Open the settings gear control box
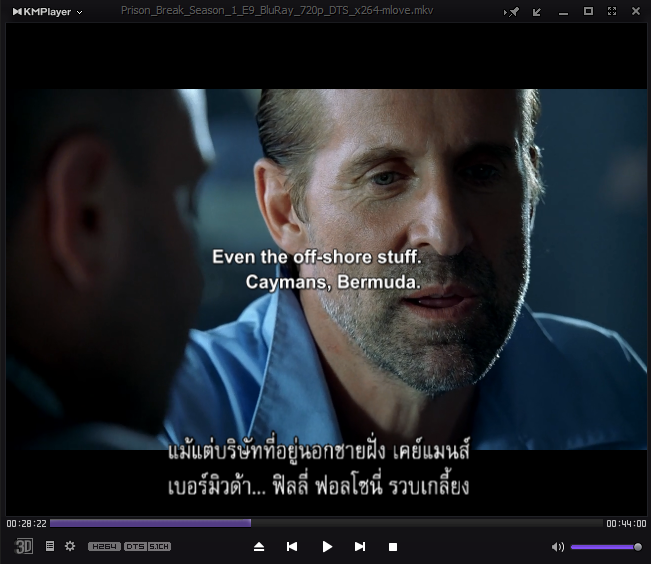 pyautogui.click(x=70, y=546)
